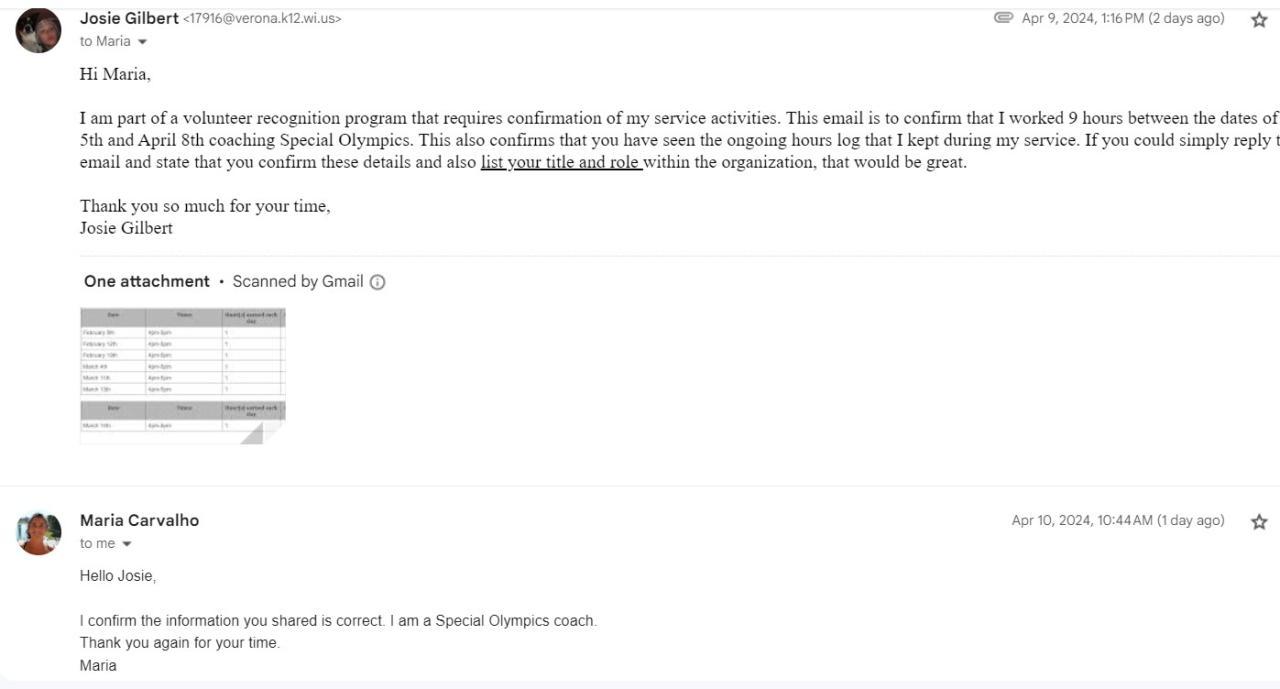Click the "list your title and role" link
This screenshot has height=689, width=1280.
pyautogui.click(x=561, y=162)
